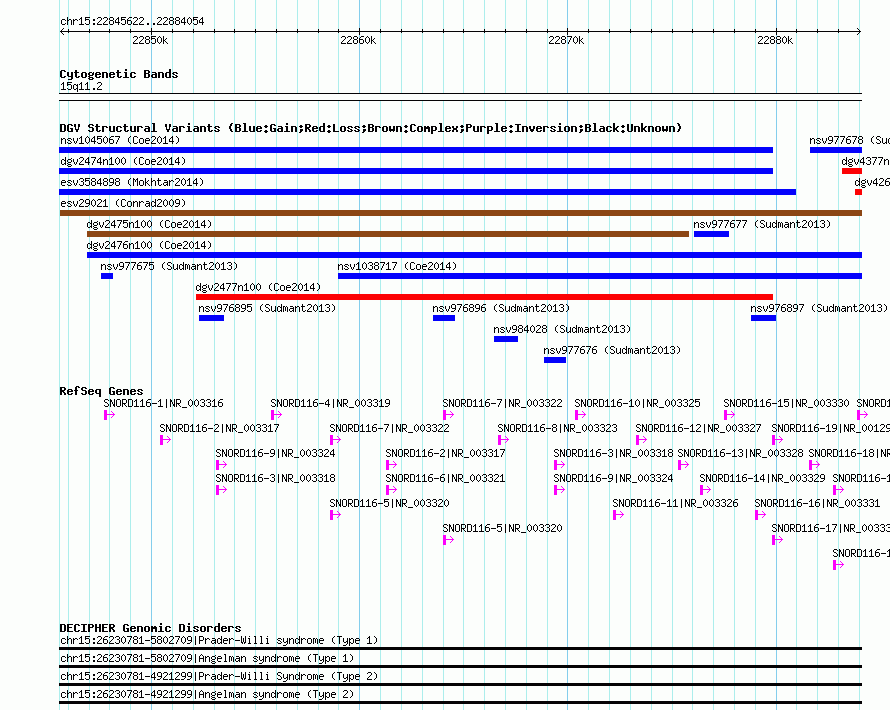This screenshot has height=710, width=890.
Task: Click the 22860k ruler label
Action: click(x=358, y=40)
